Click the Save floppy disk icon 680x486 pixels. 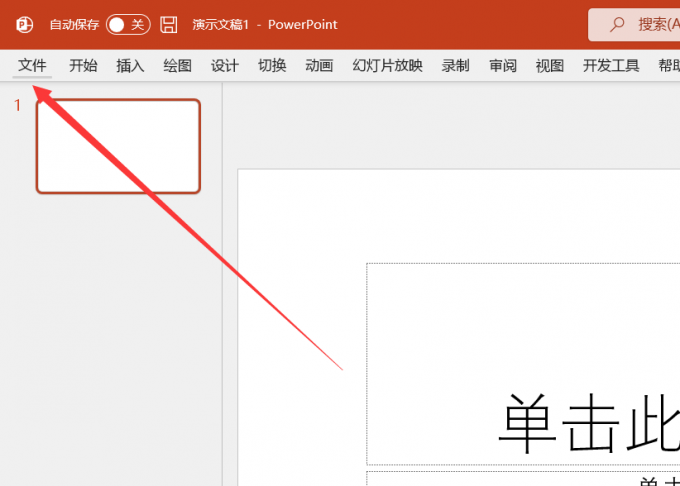(x=169, y=24)
